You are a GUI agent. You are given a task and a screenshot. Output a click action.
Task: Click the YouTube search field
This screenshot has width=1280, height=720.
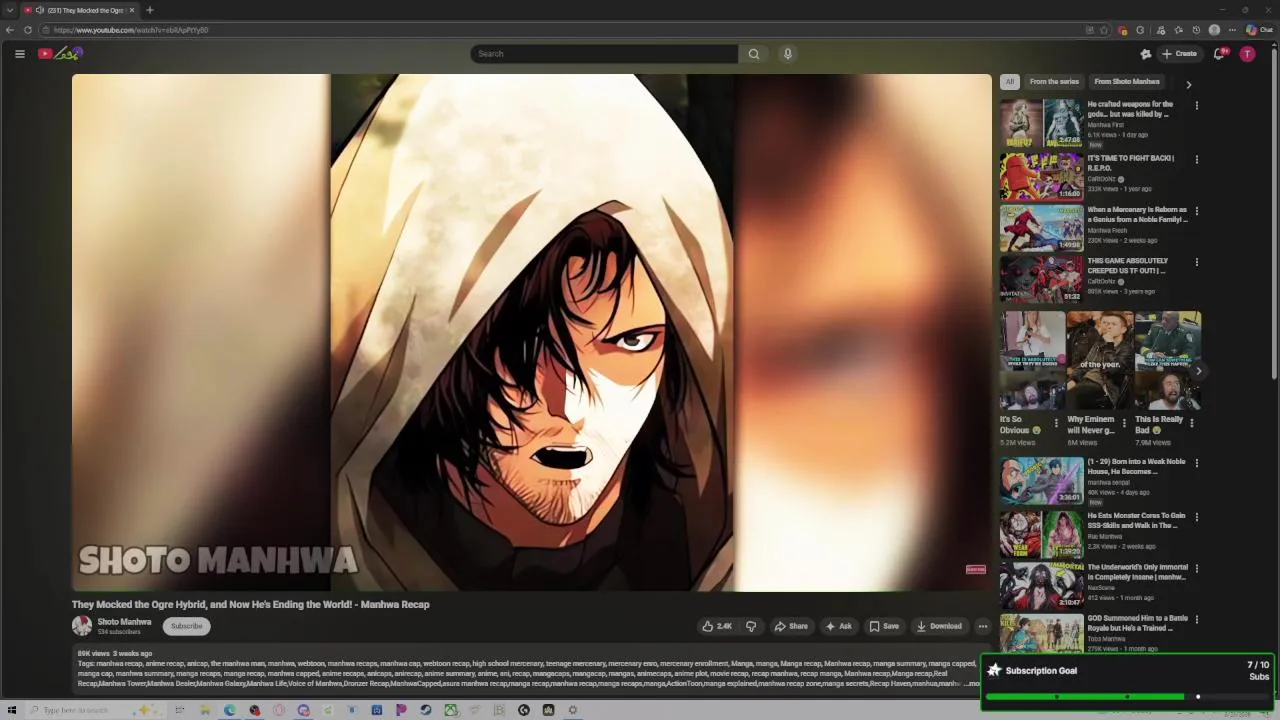(604, 54)
